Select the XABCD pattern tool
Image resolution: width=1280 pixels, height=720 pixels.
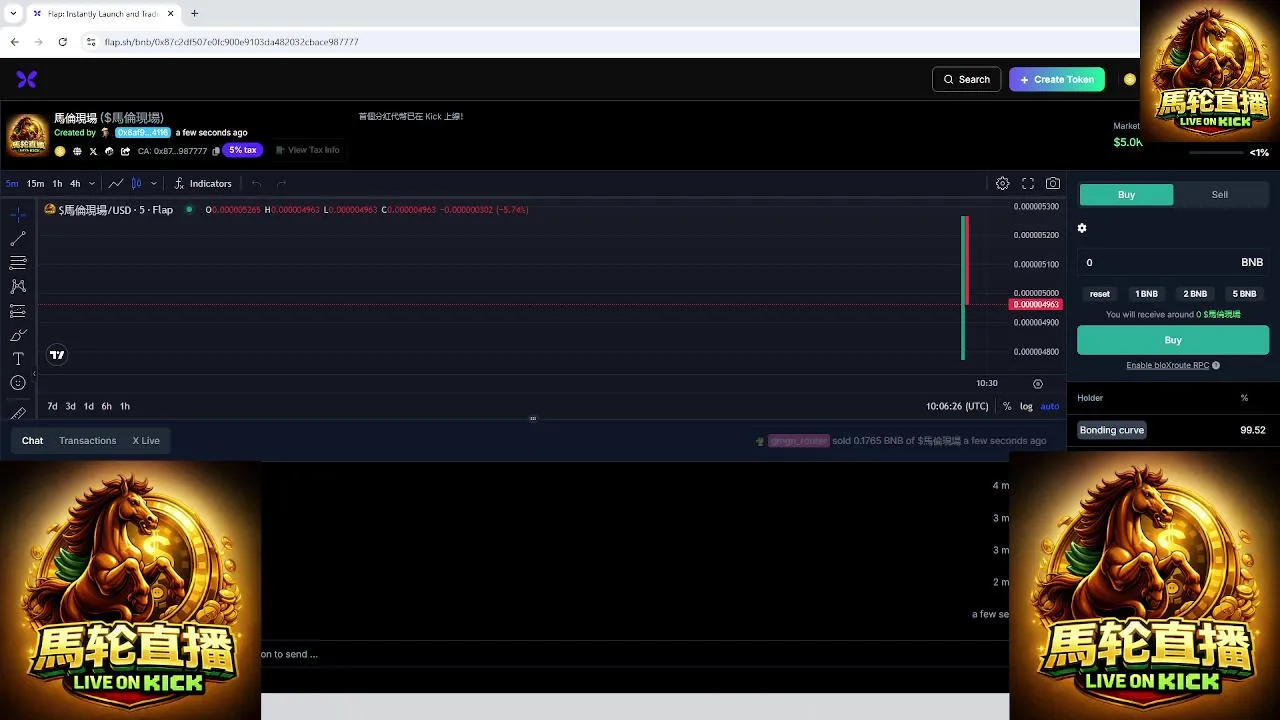coord(18,287)
